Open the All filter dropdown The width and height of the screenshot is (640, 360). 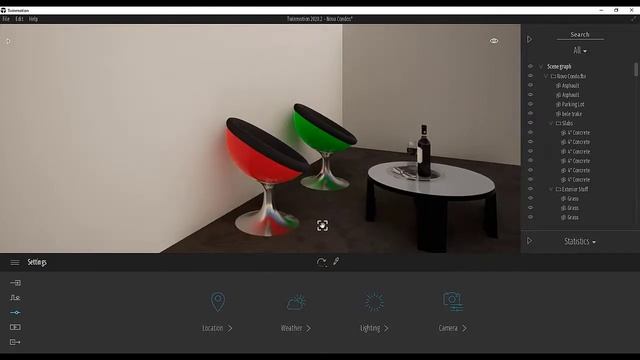click(580, 51)
